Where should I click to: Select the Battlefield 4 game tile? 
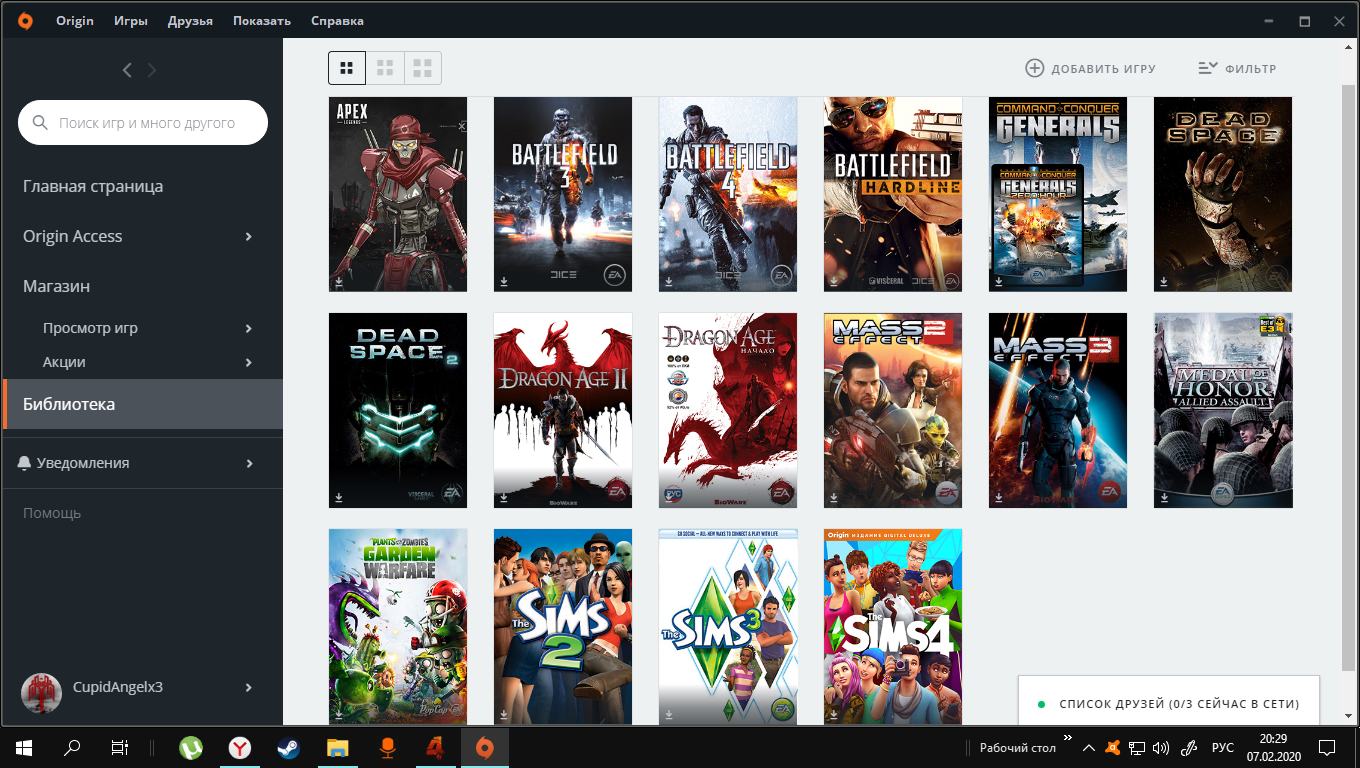[728, 194]
